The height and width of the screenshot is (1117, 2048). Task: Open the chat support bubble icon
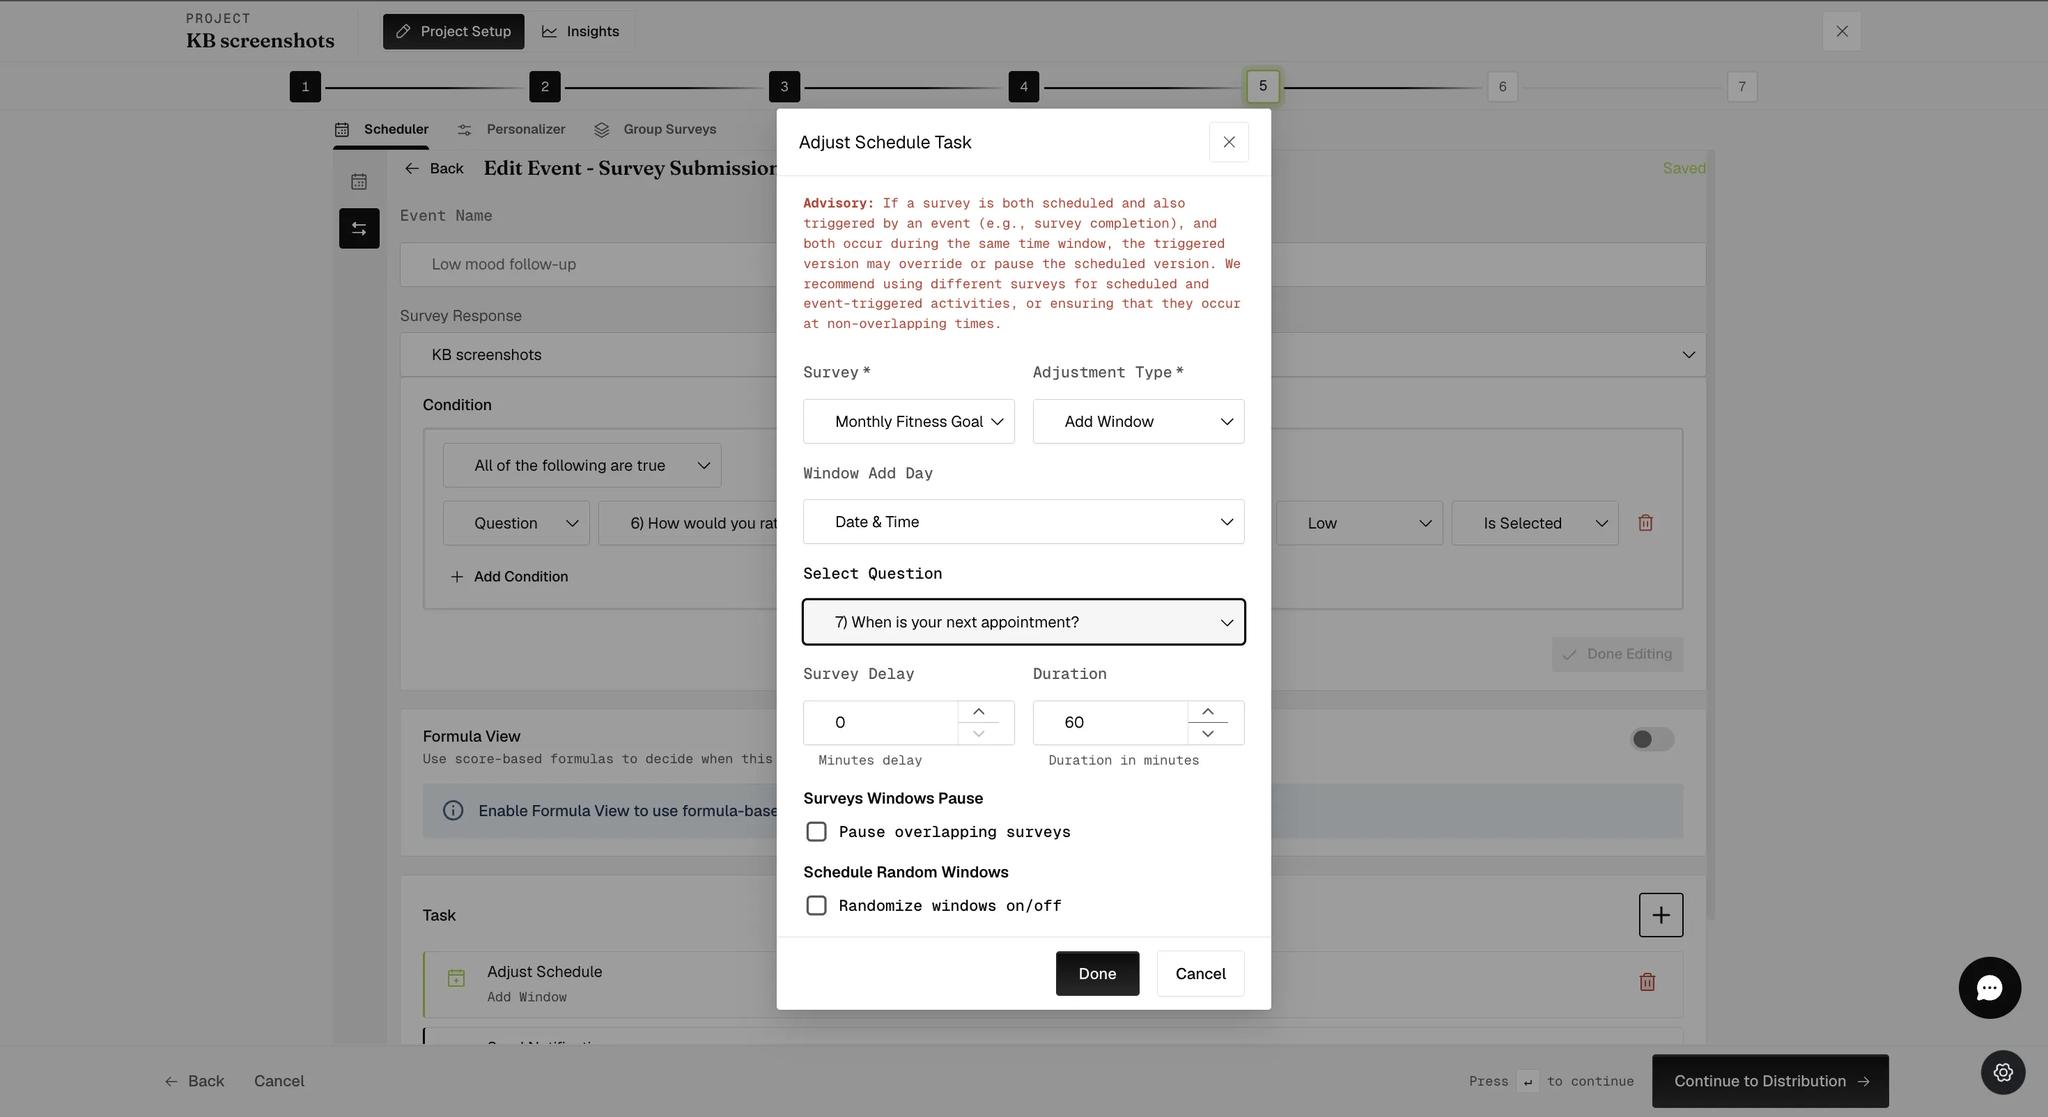tap(1989, 988)
